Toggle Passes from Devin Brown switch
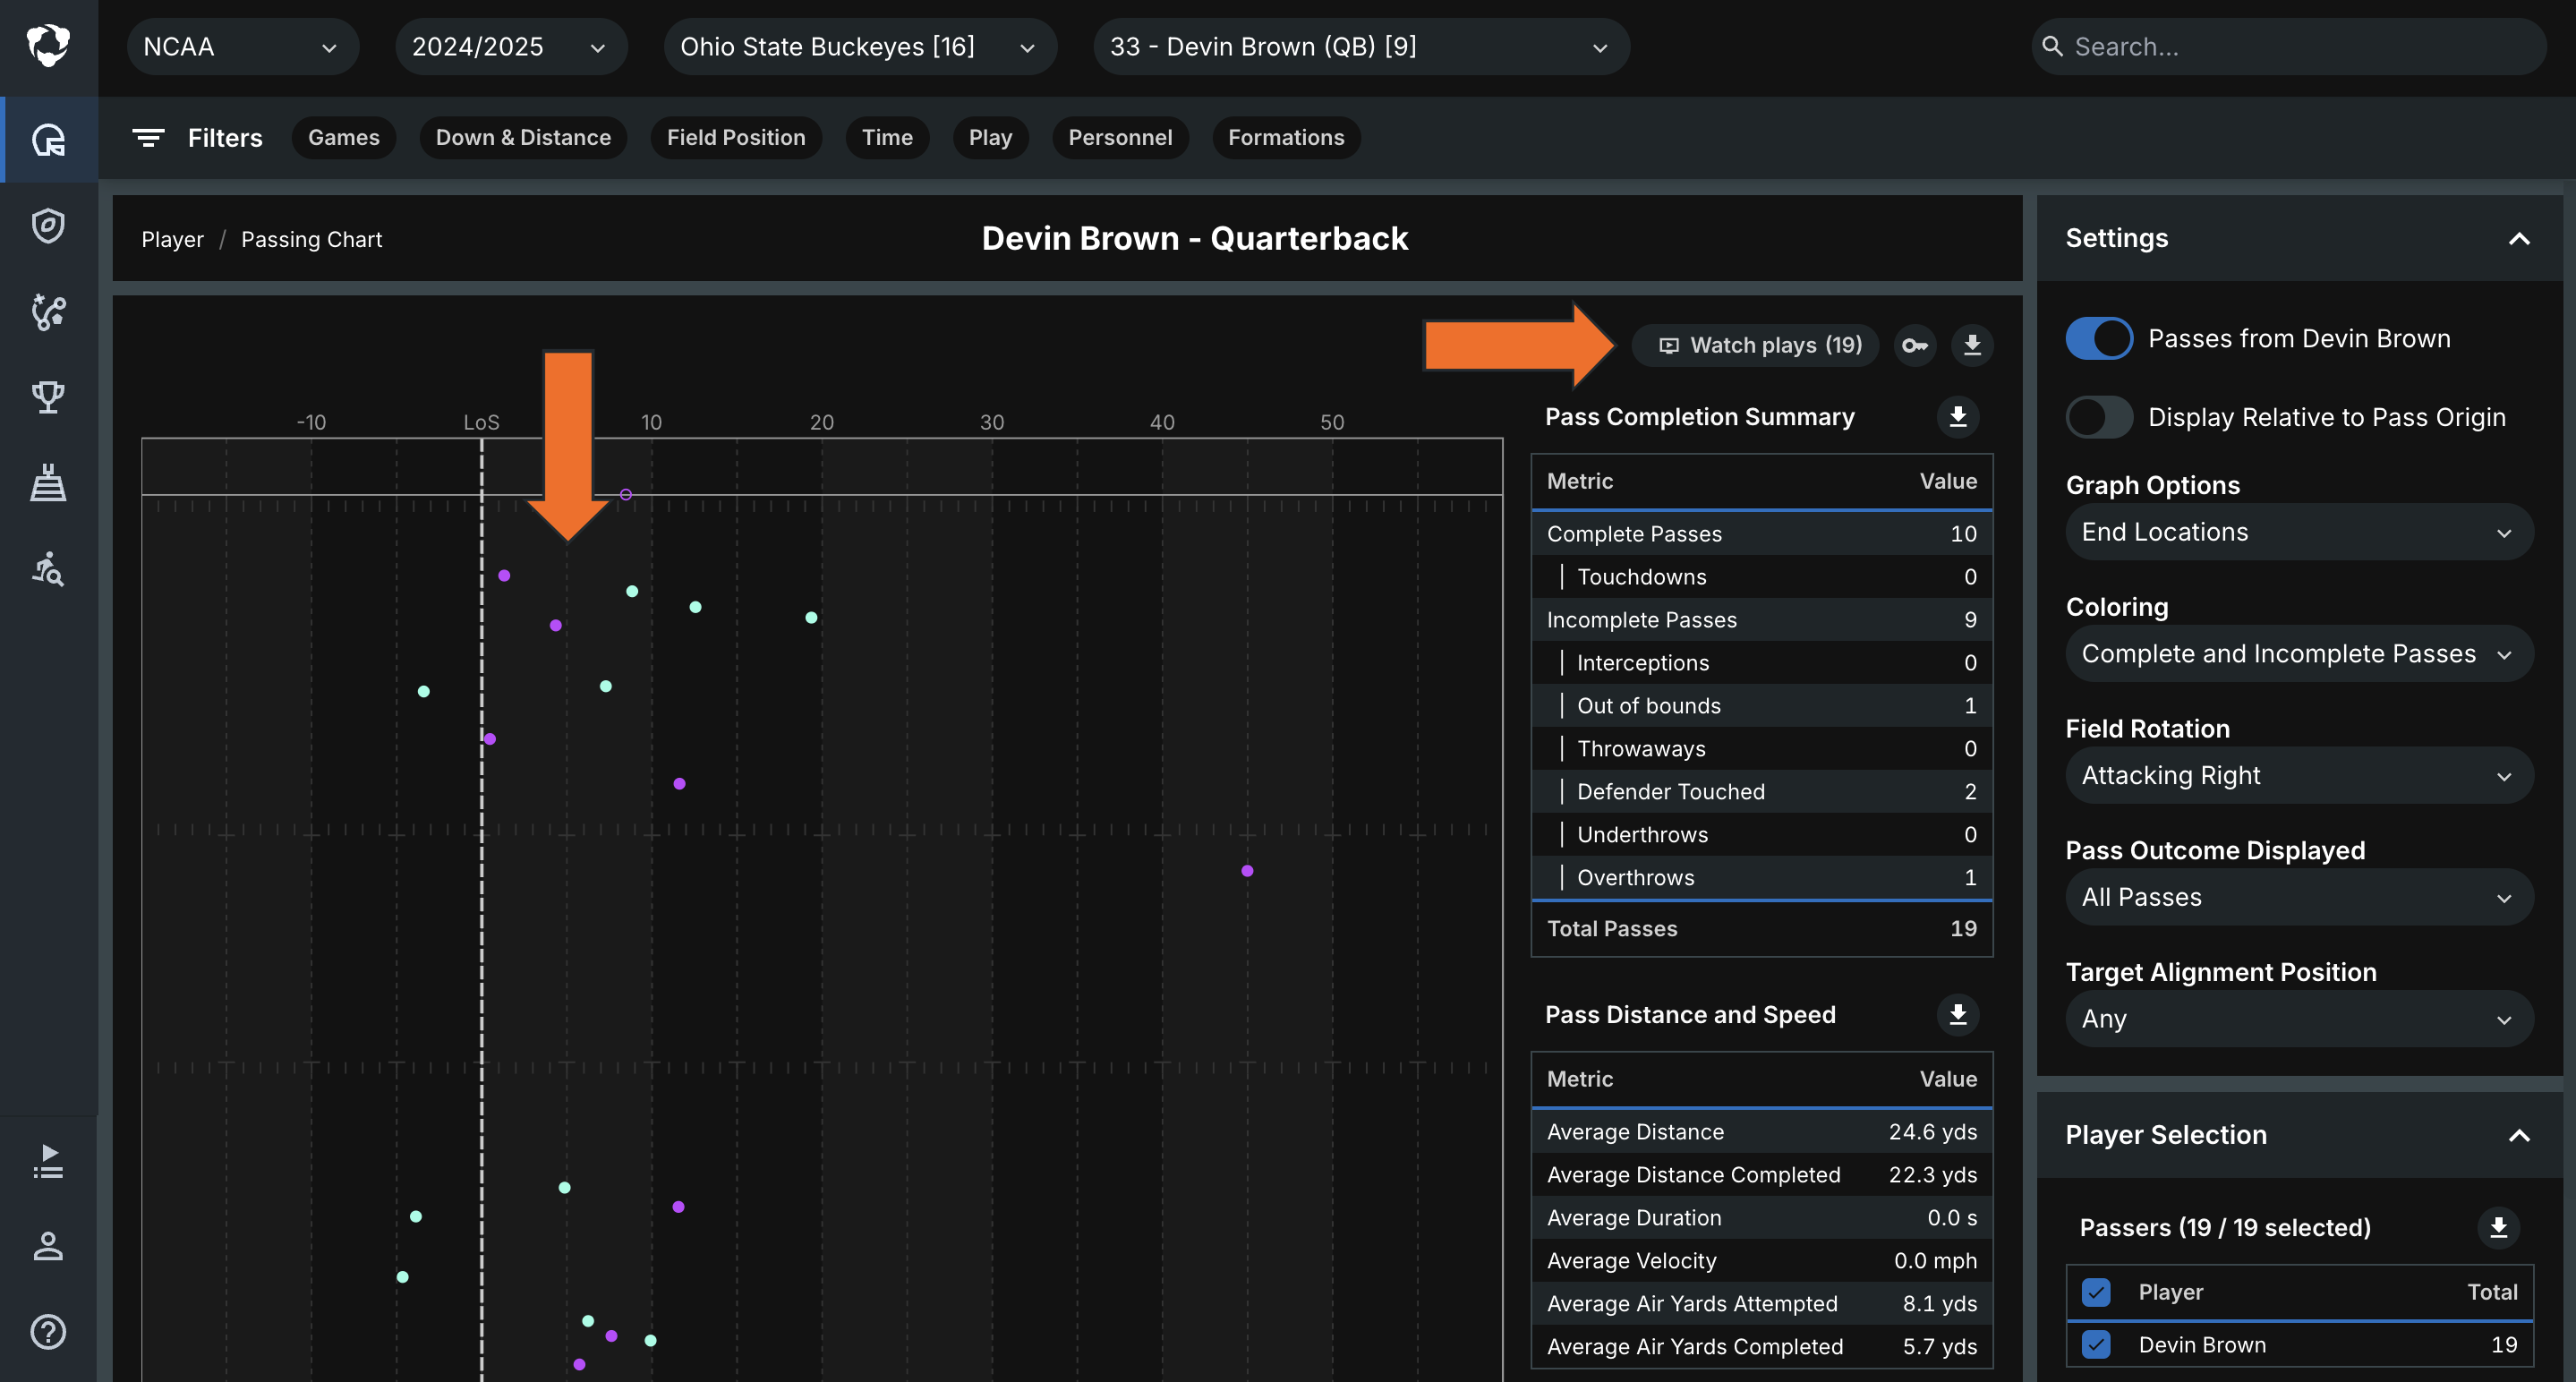The height and width of the screenshot is (1382, 2576). coord(2099,339)
